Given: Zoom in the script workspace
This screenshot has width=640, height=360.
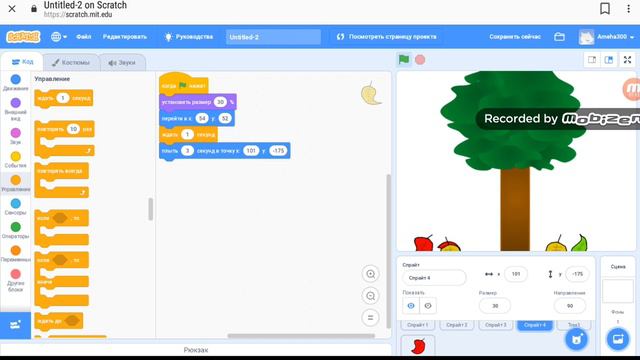Looking at the screenshot, I should (x=371, y=274).
